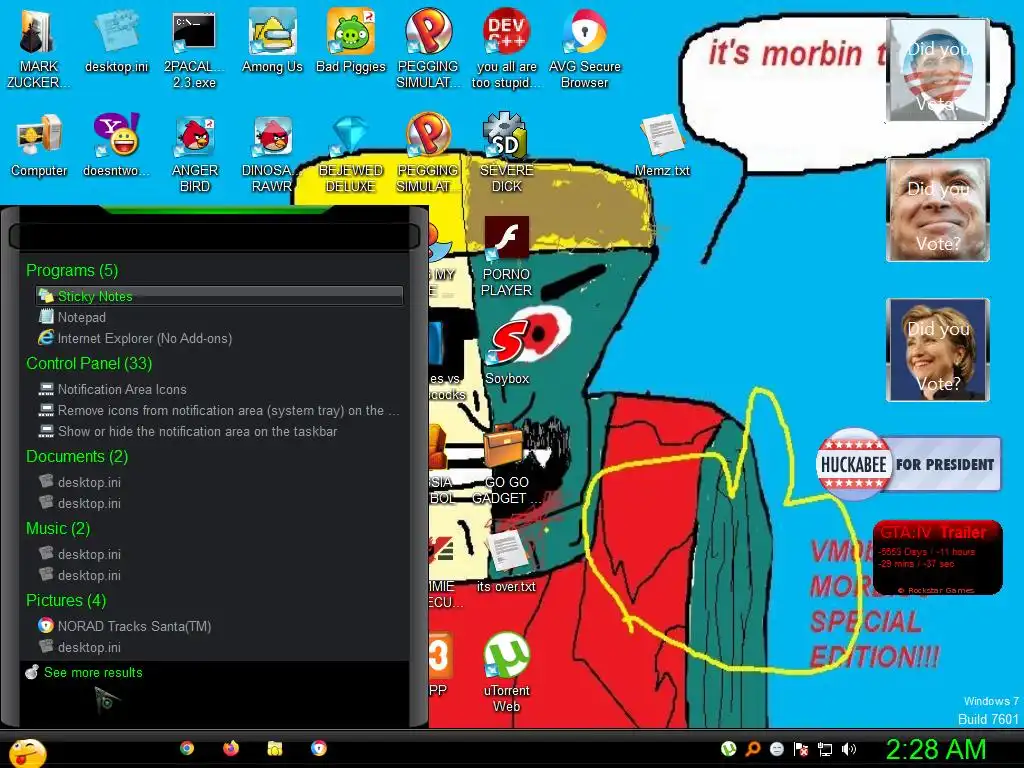Open first desktop.ini under Music

click(x=219, y=554)
